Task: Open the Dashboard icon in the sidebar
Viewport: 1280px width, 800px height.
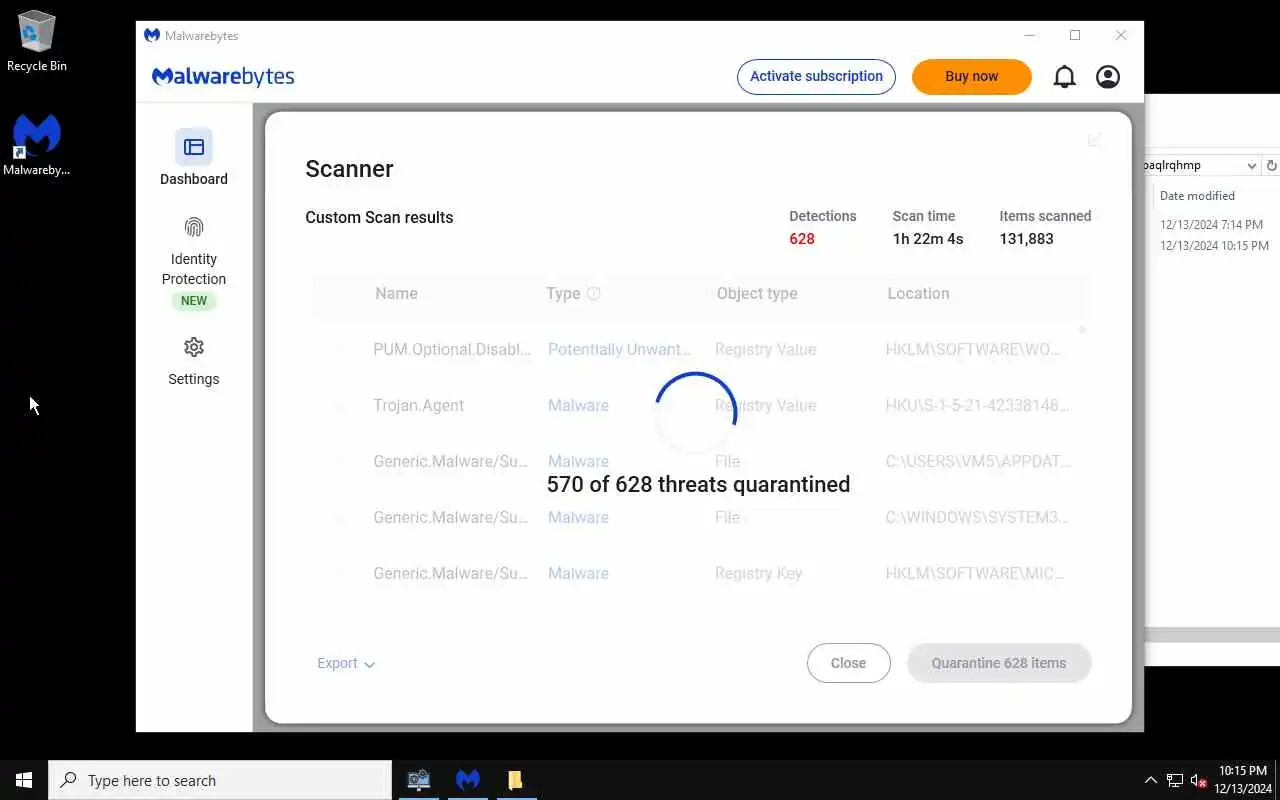Action: [194, 147]
